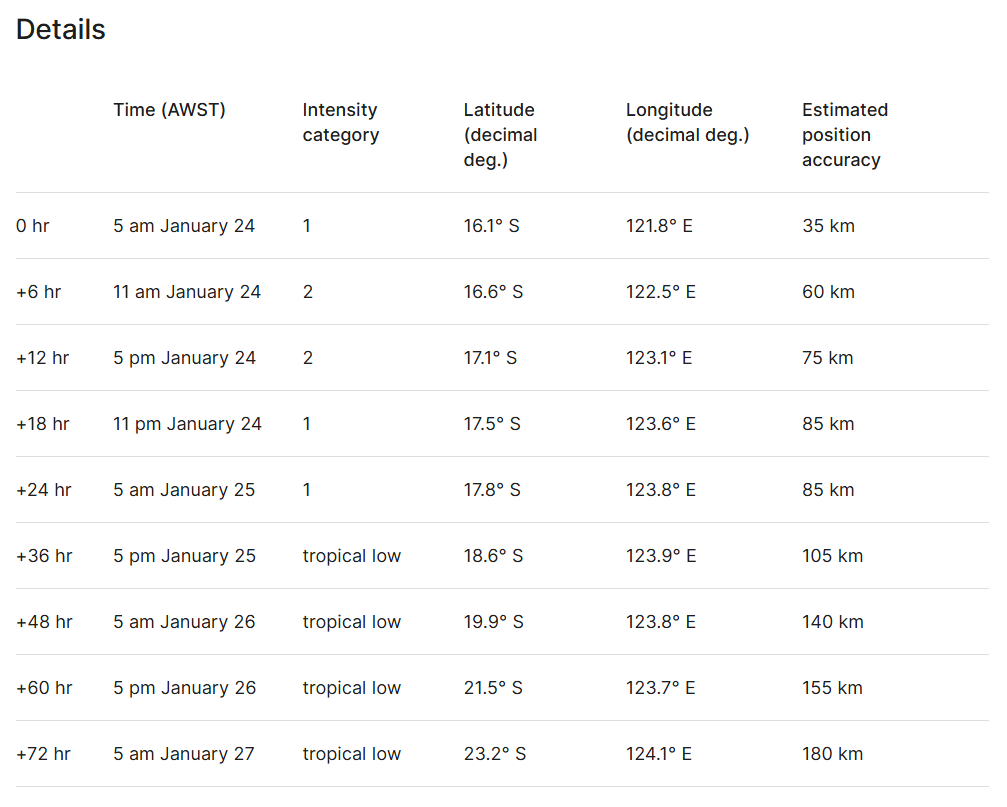Click the Time (AWST) column header
Image resolution: width=1007 pixels, height=807 pixels.
pos(169,110)
